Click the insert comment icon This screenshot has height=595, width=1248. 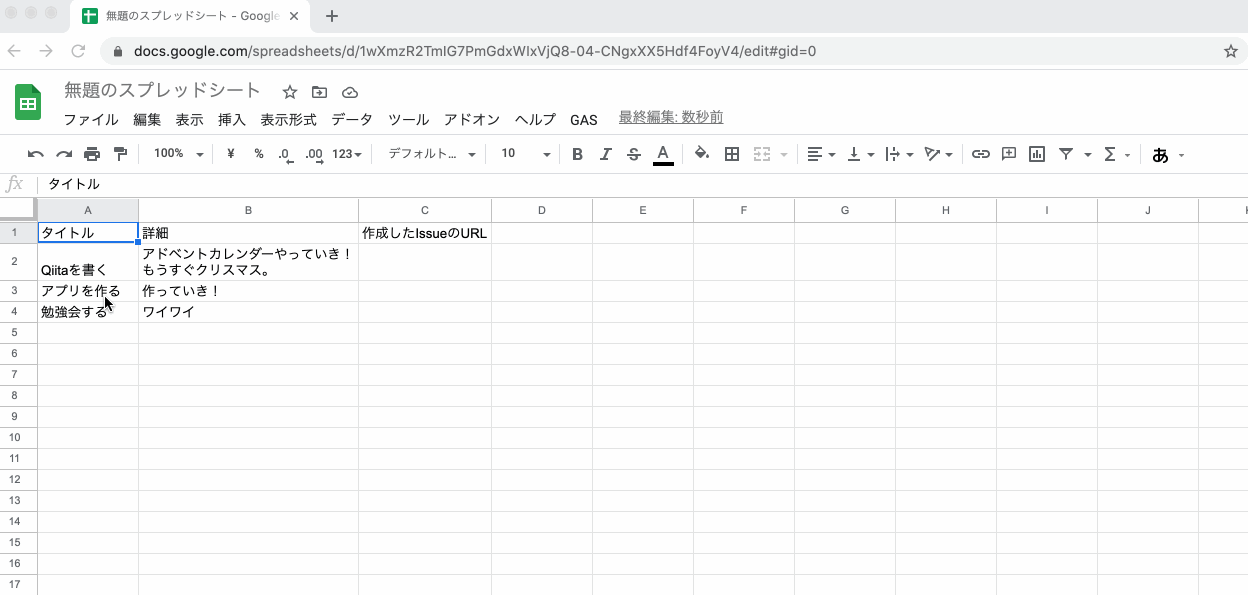click(1009, 154)
